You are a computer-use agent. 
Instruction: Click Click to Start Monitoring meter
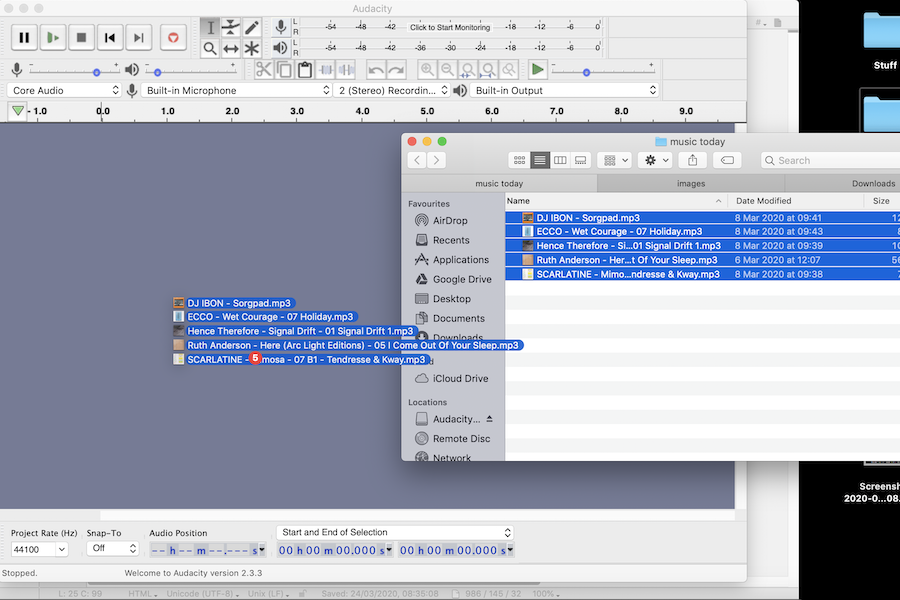pos(450,27)
